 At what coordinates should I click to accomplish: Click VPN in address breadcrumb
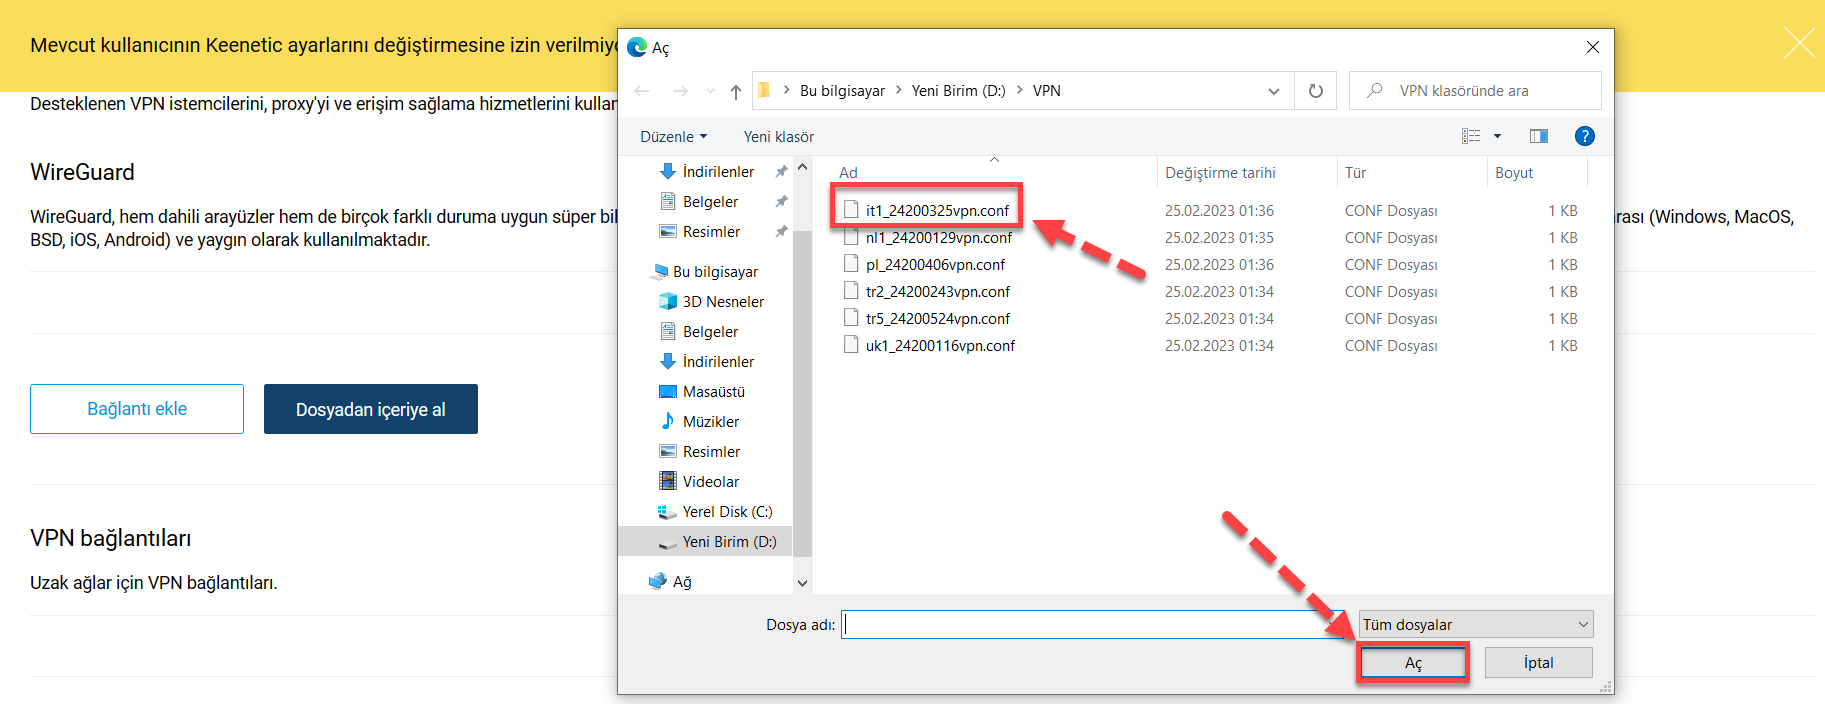[x=1046, y=91]
